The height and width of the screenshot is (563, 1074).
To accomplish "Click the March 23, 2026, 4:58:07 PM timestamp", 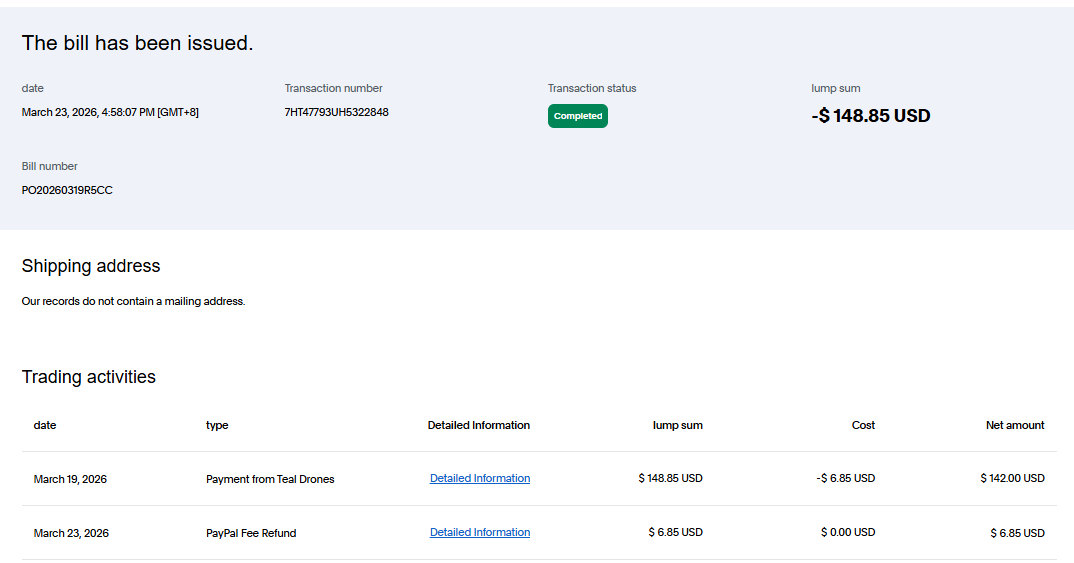I will (x=110, y=112).
